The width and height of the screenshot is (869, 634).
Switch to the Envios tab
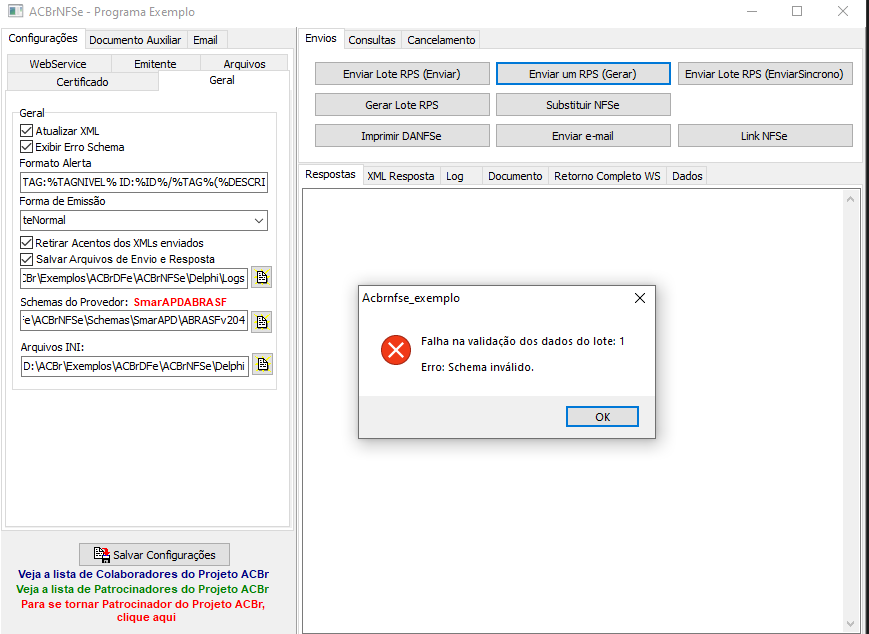click(x=321, y=38)
